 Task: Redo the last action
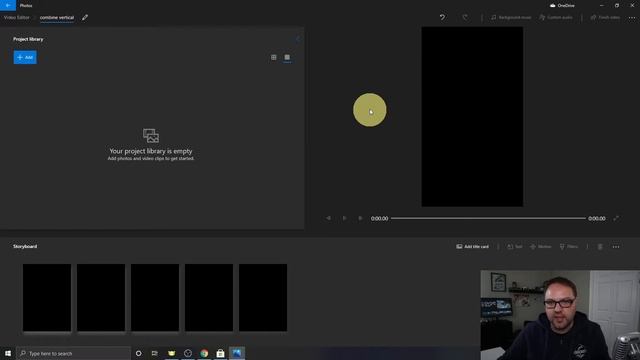point(465,18)
